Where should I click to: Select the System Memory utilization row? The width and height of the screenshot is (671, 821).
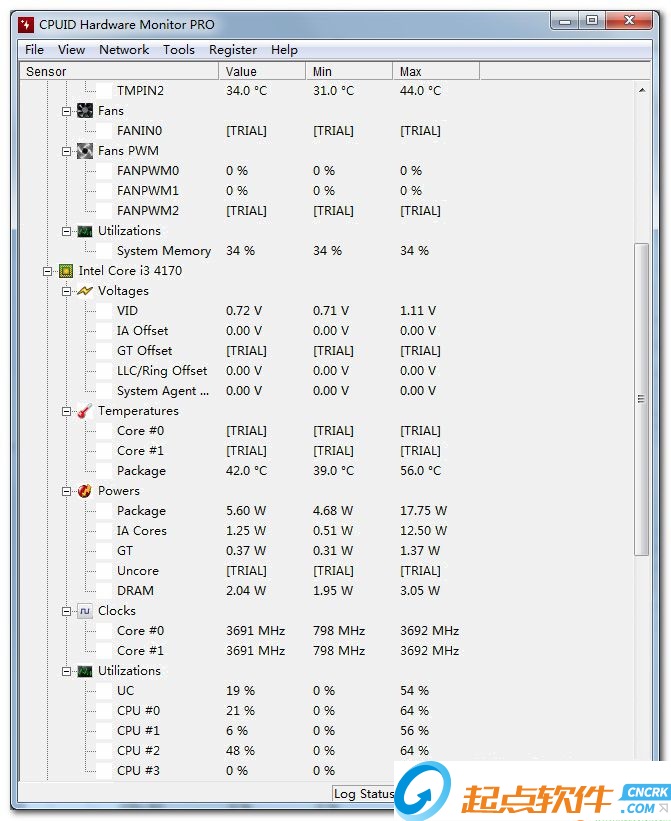click(x=164, y=251)
